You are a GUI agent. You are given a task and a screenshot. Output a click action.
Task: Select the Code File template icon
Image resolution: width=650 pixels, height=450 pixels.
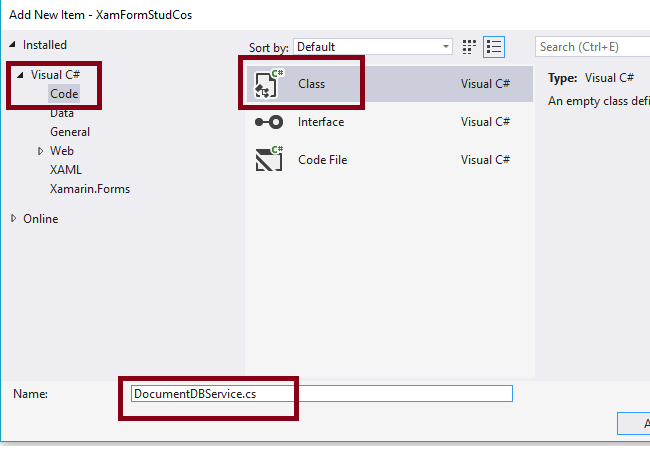(269, 159)
